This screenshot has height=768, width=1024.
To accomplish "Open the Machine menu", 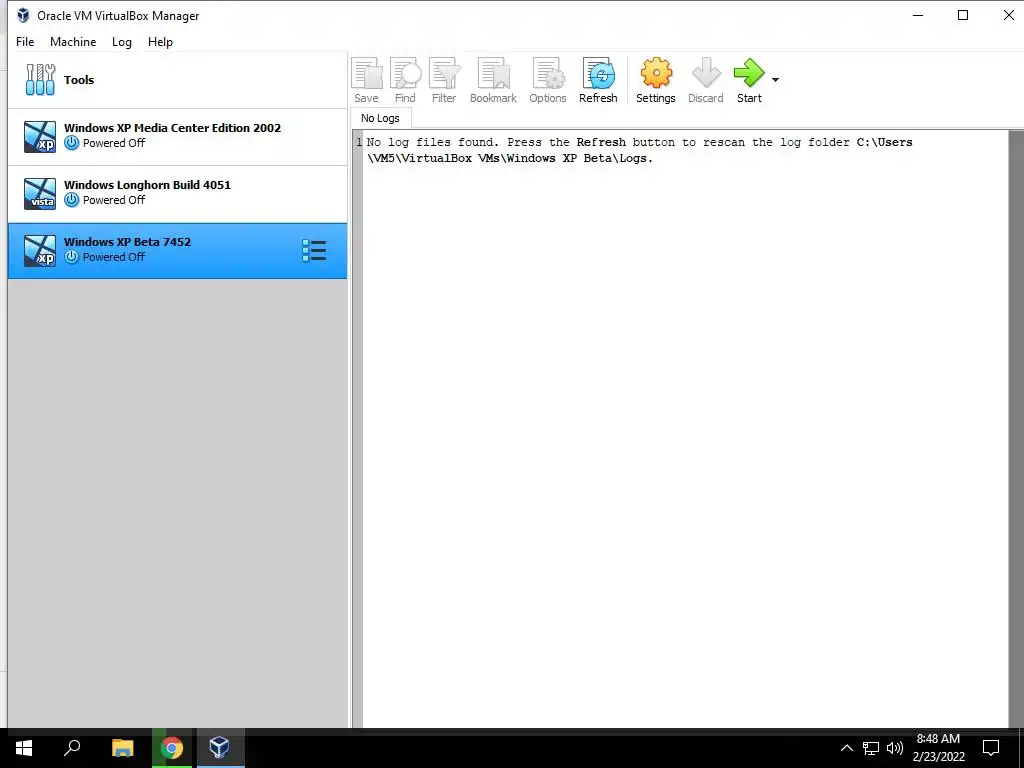I will [x=73, y=42].
